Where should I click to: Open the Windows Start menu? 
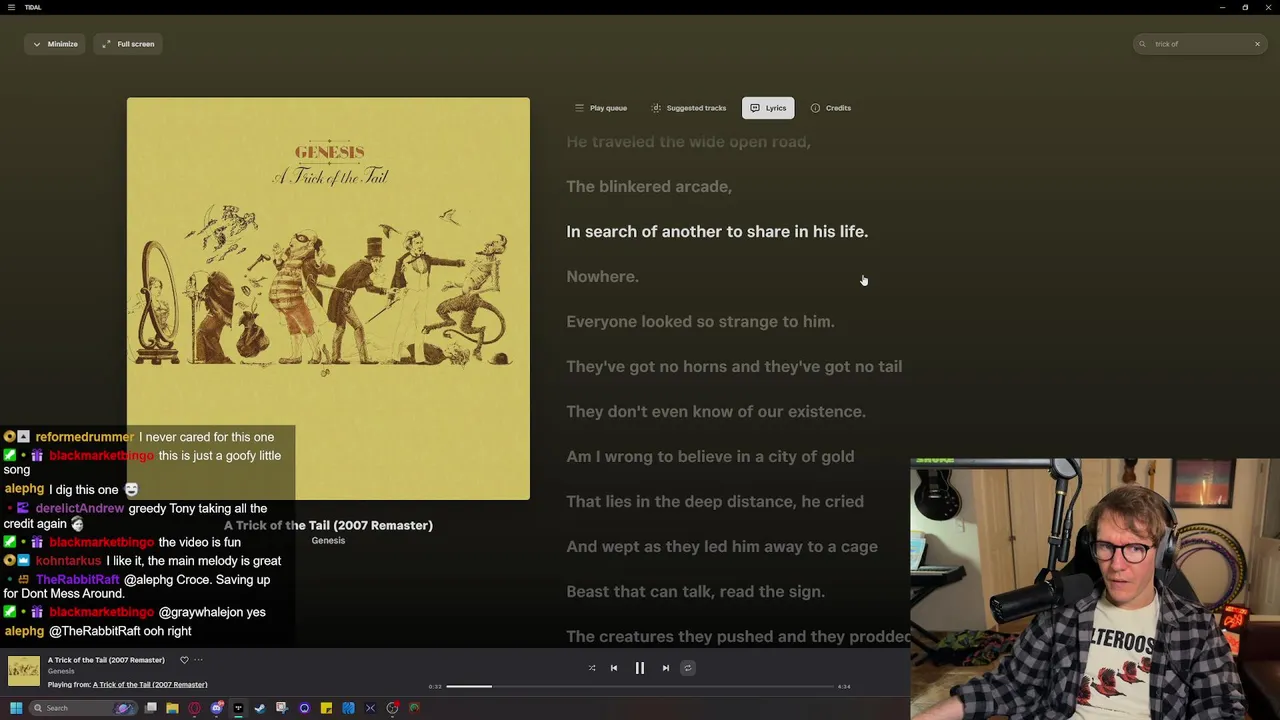point(16,708)
